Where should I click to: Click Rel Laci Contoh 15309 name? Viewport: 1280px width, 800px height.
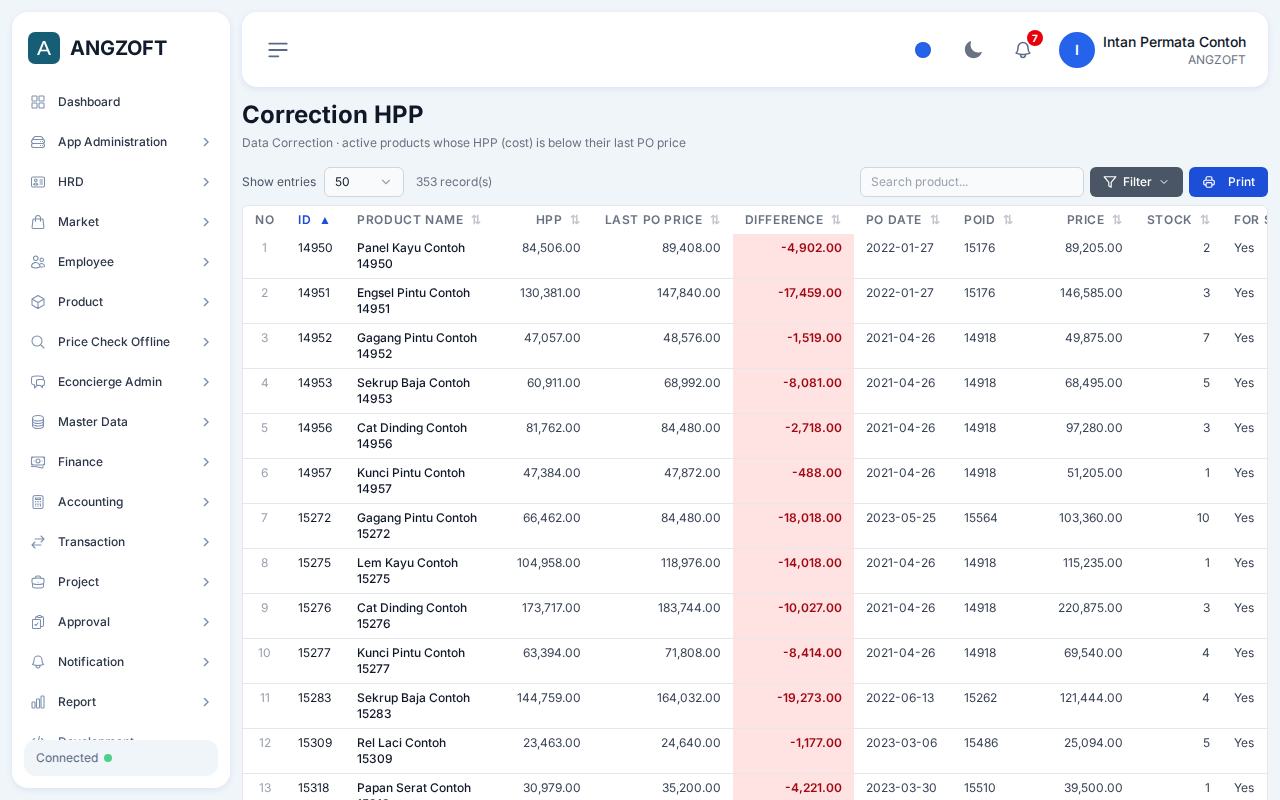[x=401, y=751]
